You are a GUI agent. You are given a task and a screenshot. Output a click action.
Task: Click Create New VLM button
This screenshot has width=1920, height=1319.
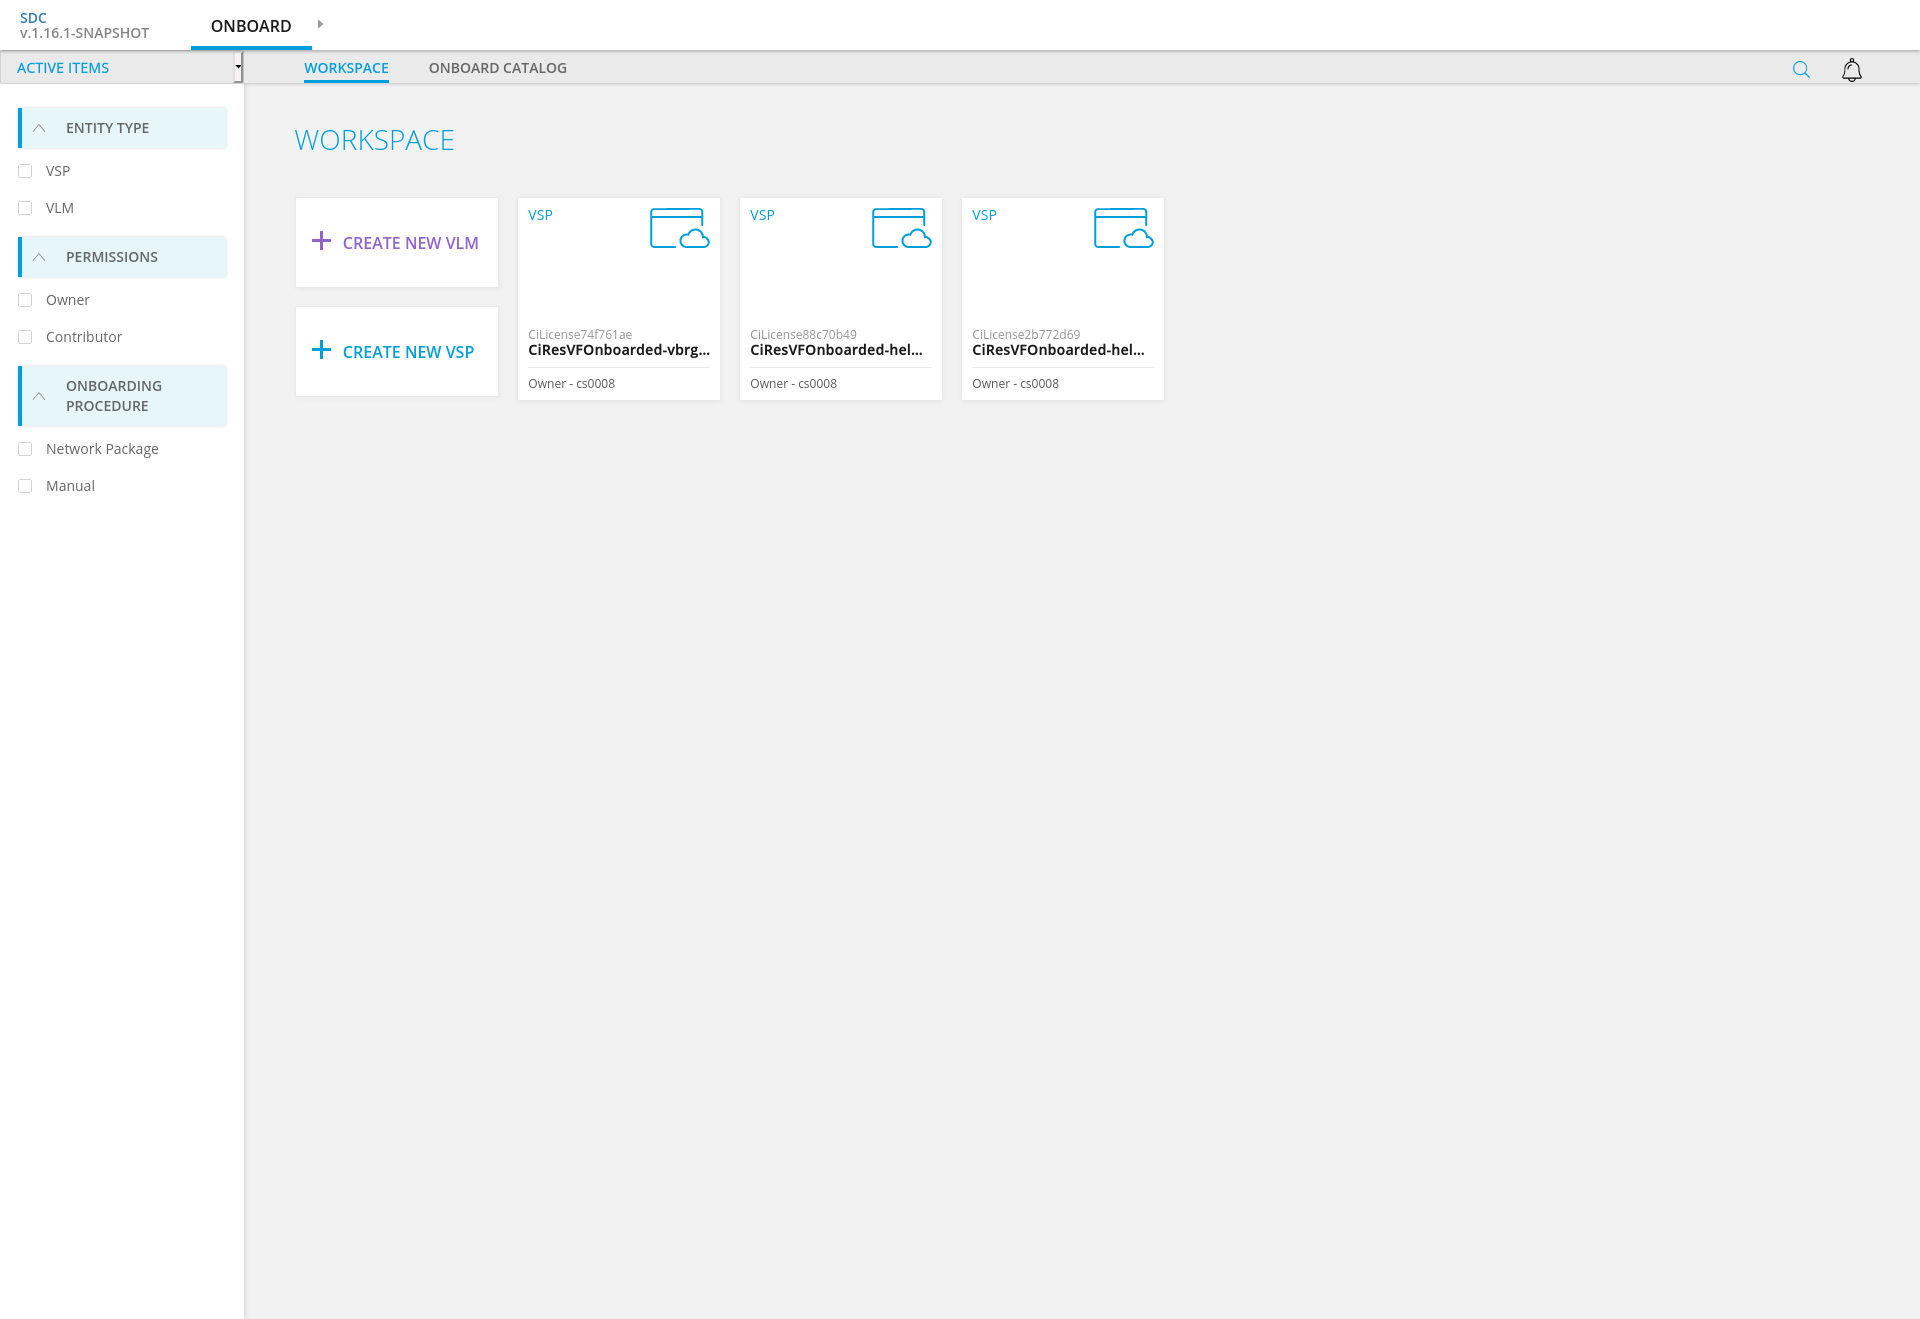pyautogui.click(x=410, y=243)
